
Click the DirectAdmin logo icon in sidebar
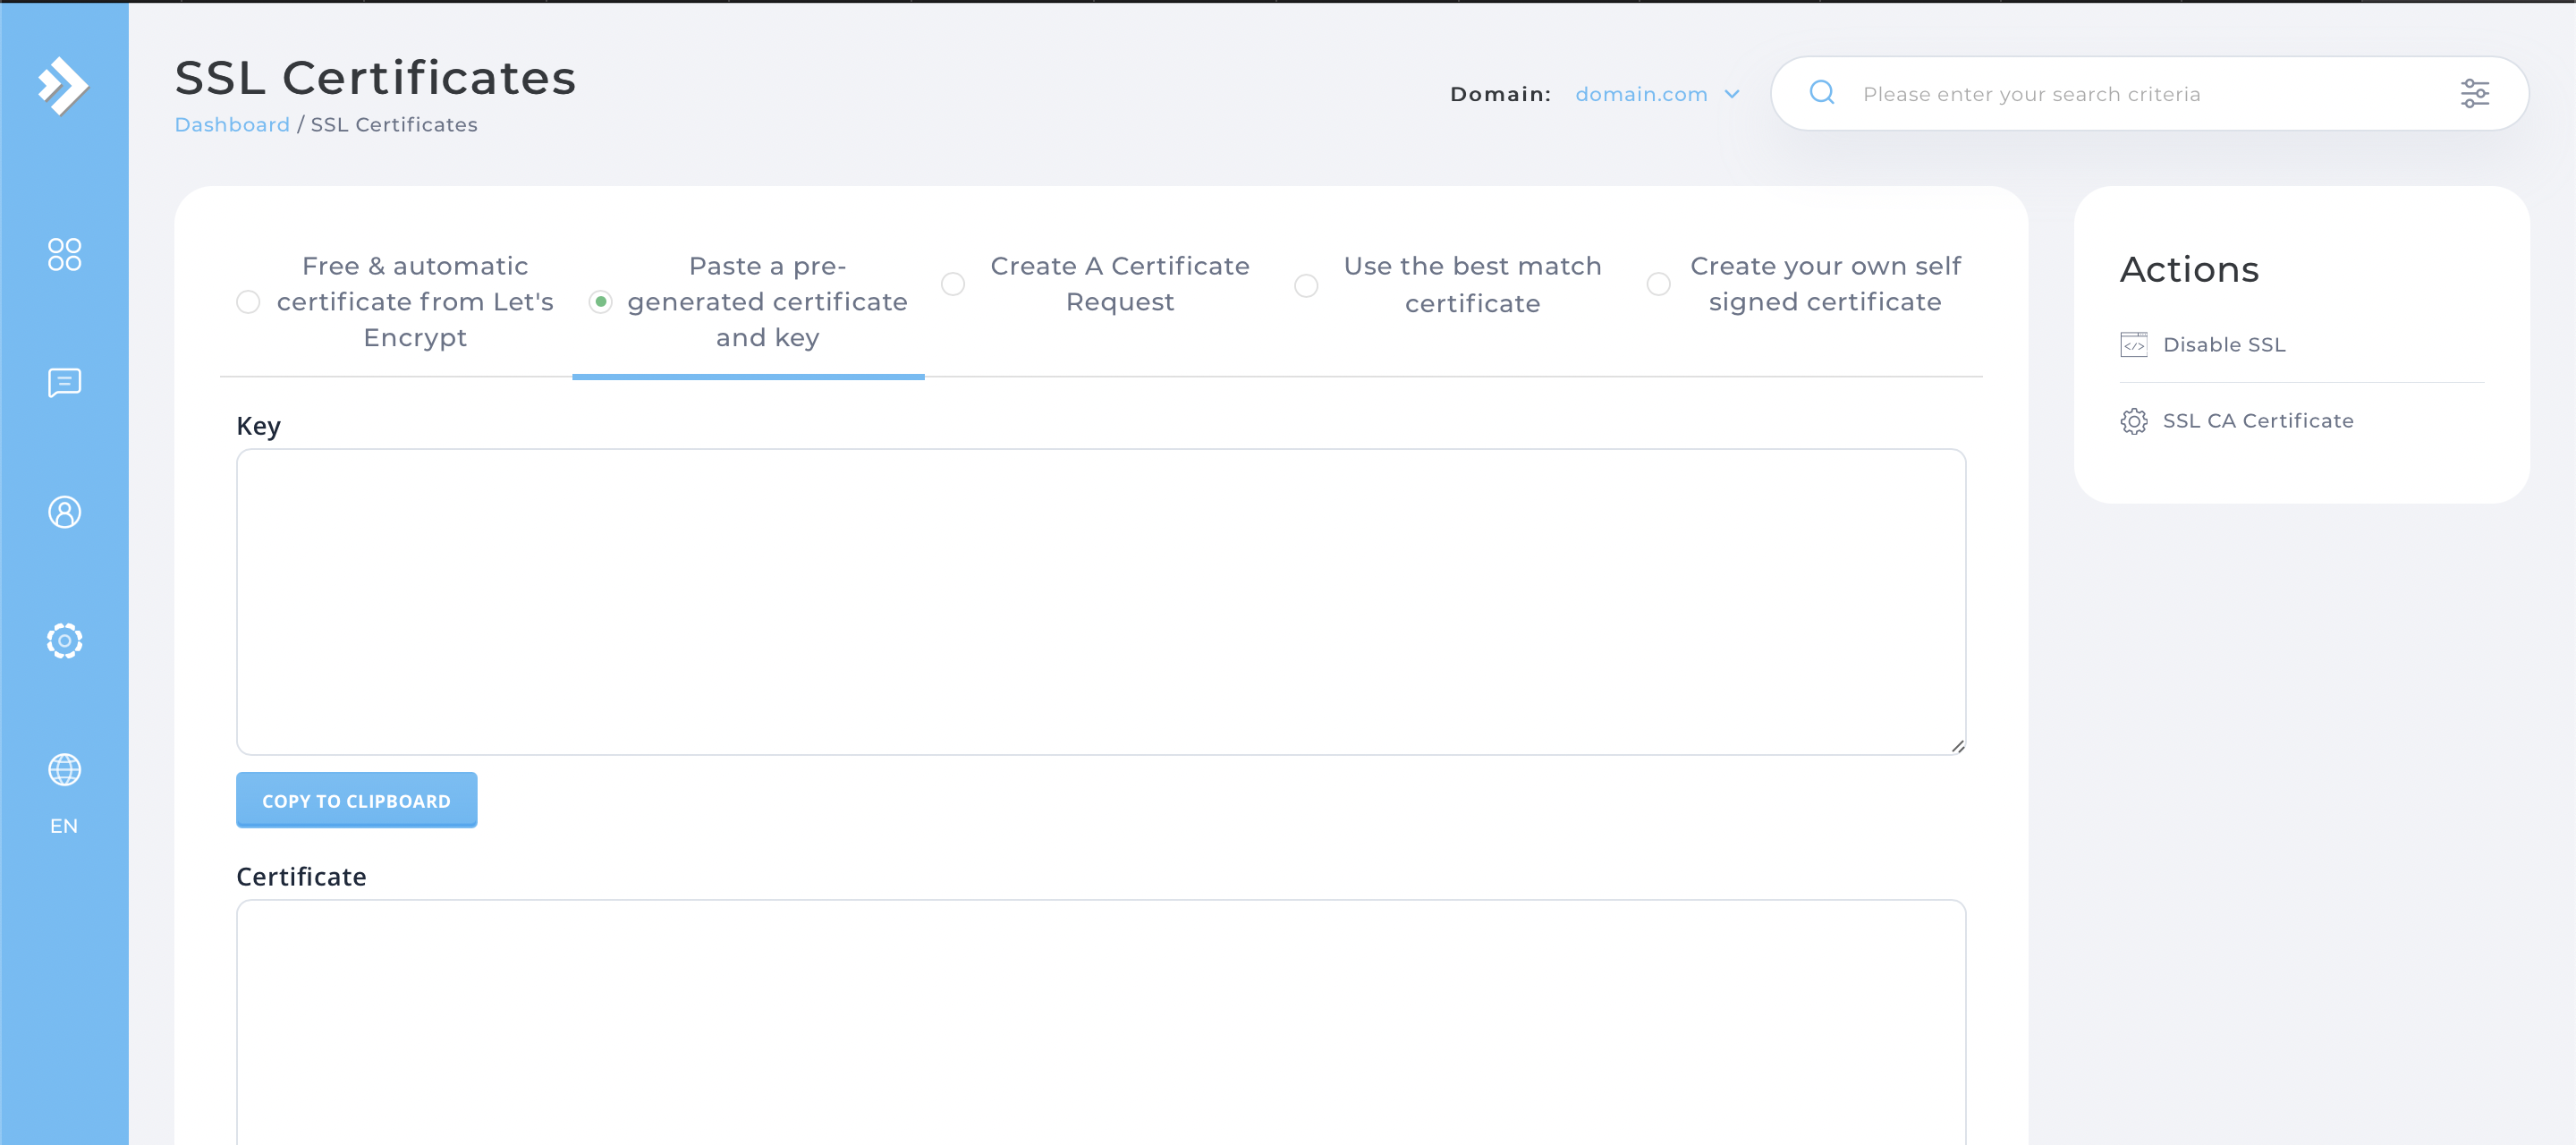click(x=63, y=86)
